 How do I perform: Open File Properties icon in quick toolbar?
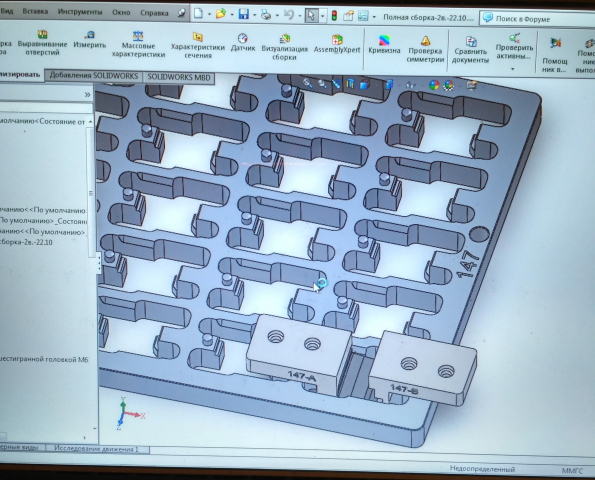tap(348, 16)
